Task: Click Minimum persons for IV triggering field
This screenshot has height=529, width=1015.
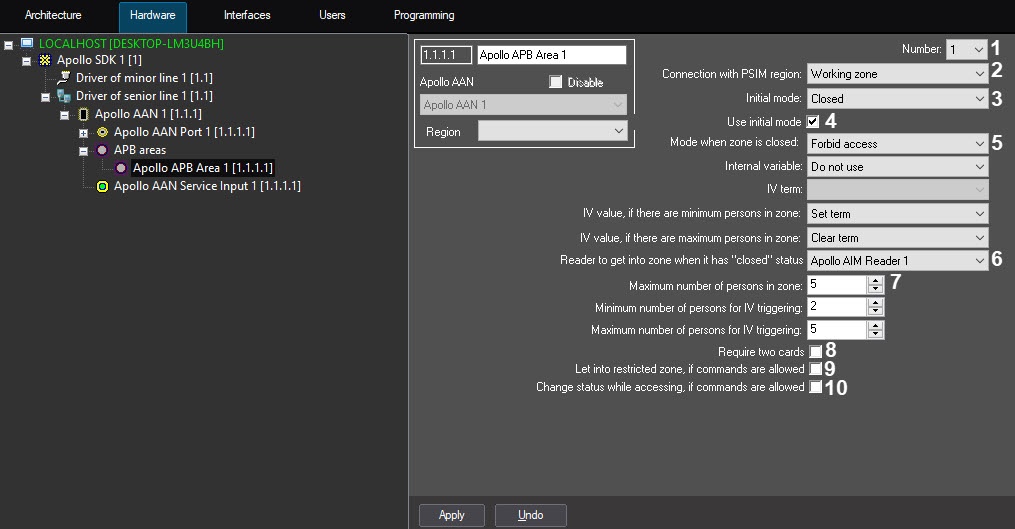Action: 837,307
